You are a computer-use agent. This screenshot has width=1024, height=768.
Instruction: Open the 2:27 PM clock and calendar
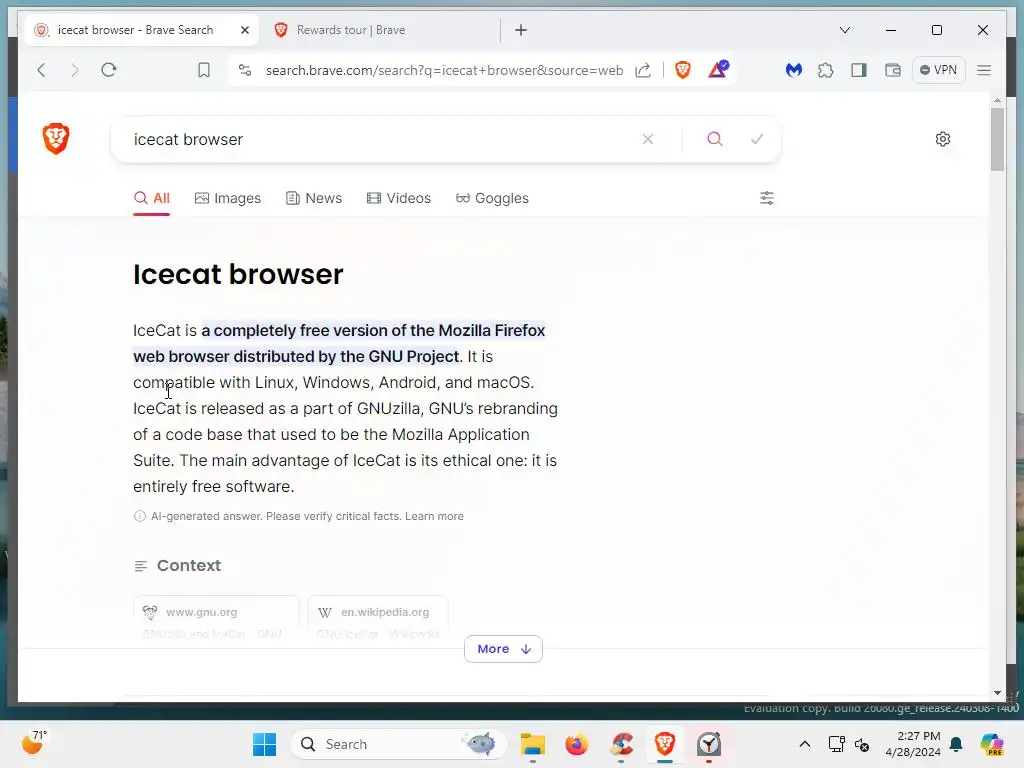[x=912, y=744]
